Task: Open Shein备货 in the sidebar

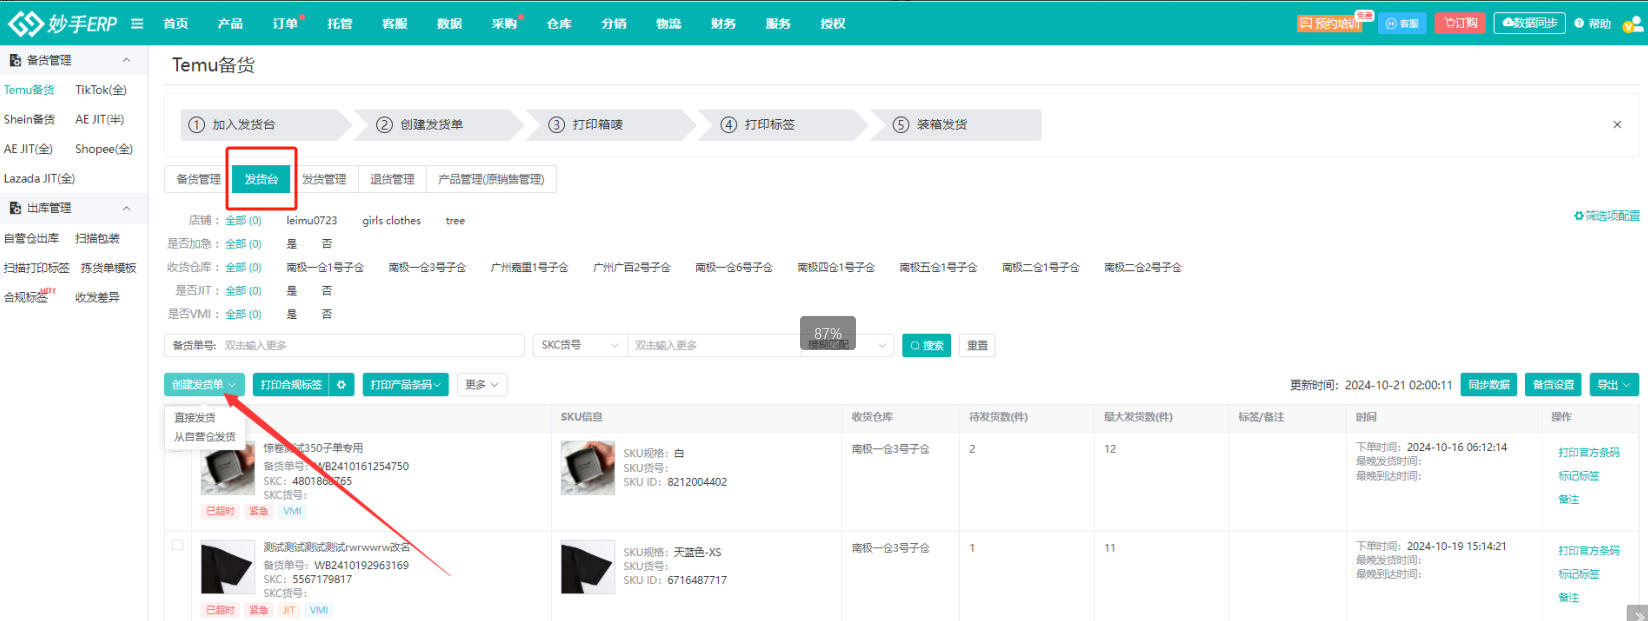Action: 29,120
